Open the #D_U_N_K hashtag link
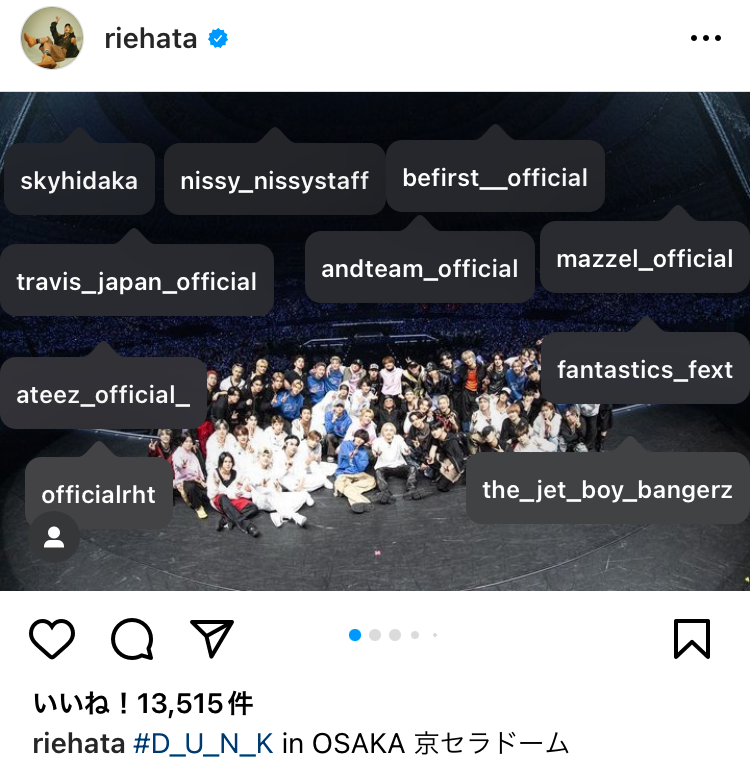 tap(203, 743)
